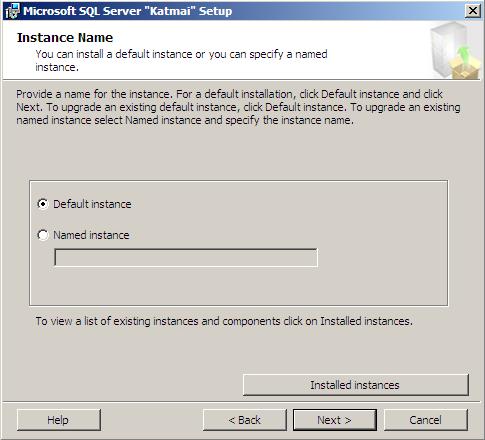Click the header subtitle about default or named instance
Viewport: 485px width, 440px height.
[181, 60]
